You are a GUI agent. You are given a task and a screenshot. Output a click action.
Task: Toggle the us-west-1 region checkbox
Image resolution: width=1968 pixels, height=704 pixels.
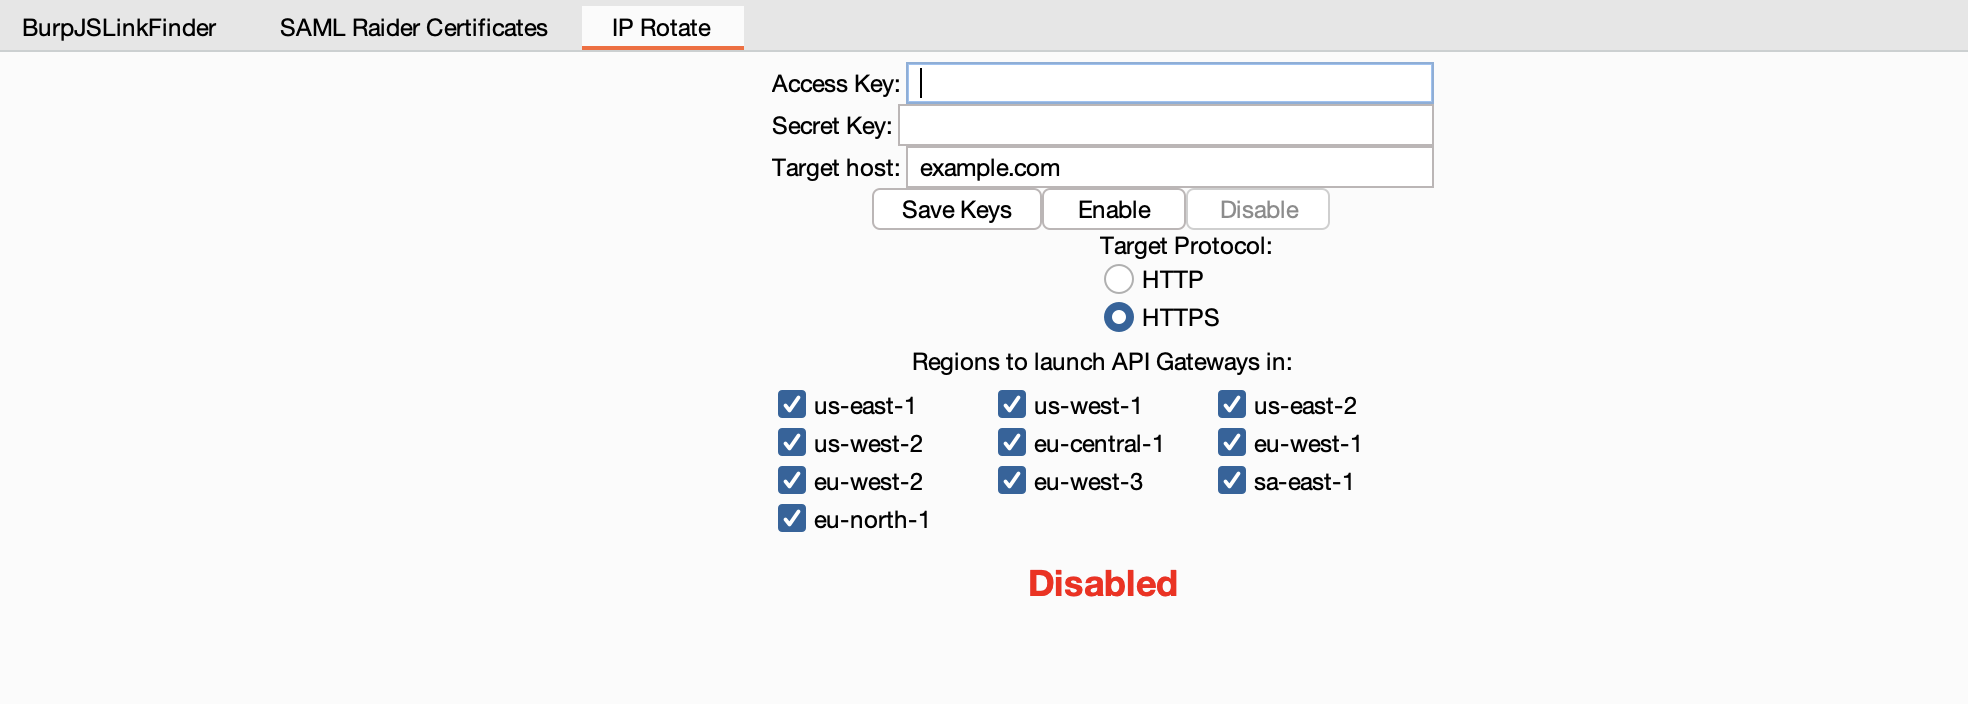pos(1012,405)
